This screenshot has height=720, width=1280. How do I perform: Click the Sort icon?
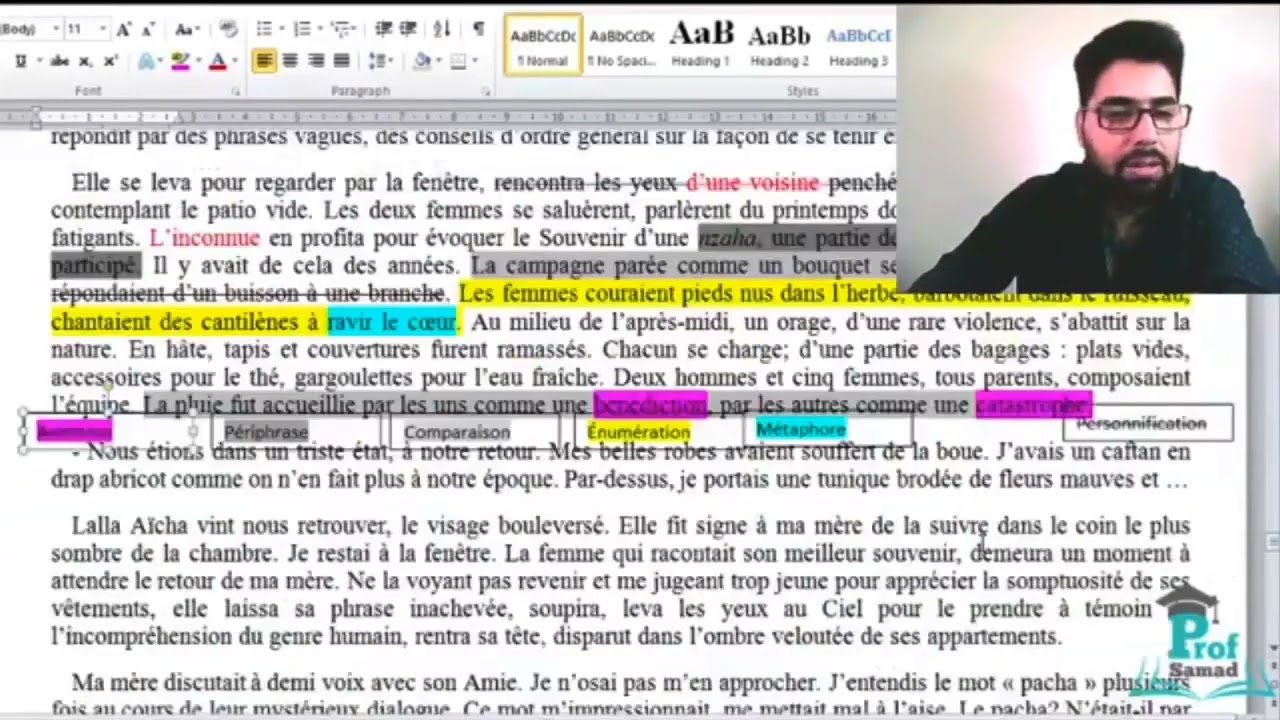click(443, 29)
